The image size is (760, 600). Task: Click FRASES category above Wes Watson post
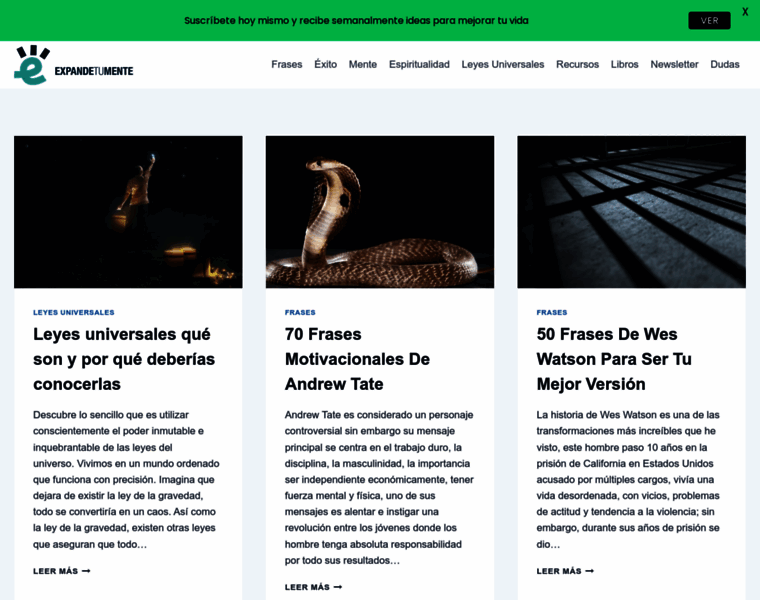click(552, 313)
